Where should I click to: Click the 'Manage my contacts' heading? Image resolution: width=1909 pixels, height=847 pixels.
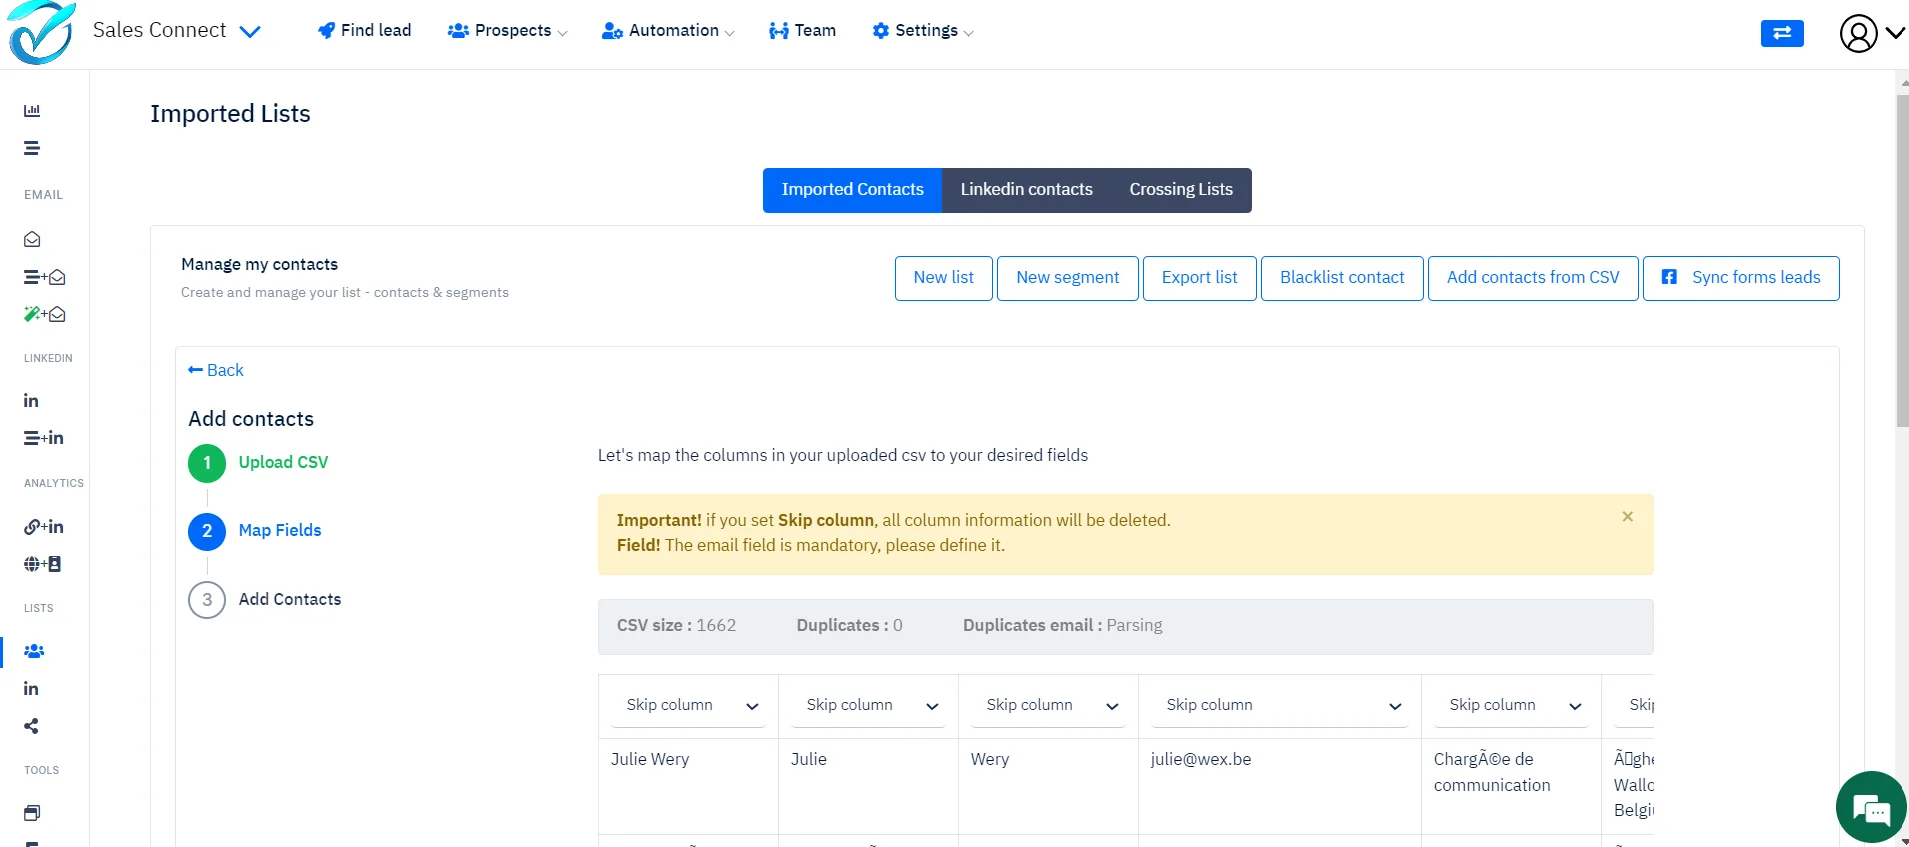(x=259, y=264)
